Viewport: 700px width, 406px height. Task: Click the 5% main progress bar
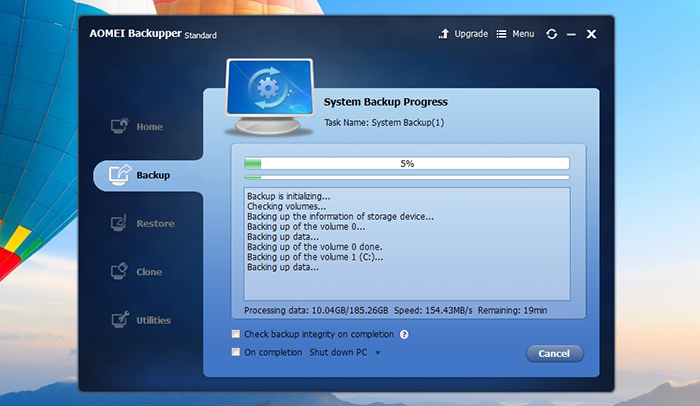pos(407,163)
